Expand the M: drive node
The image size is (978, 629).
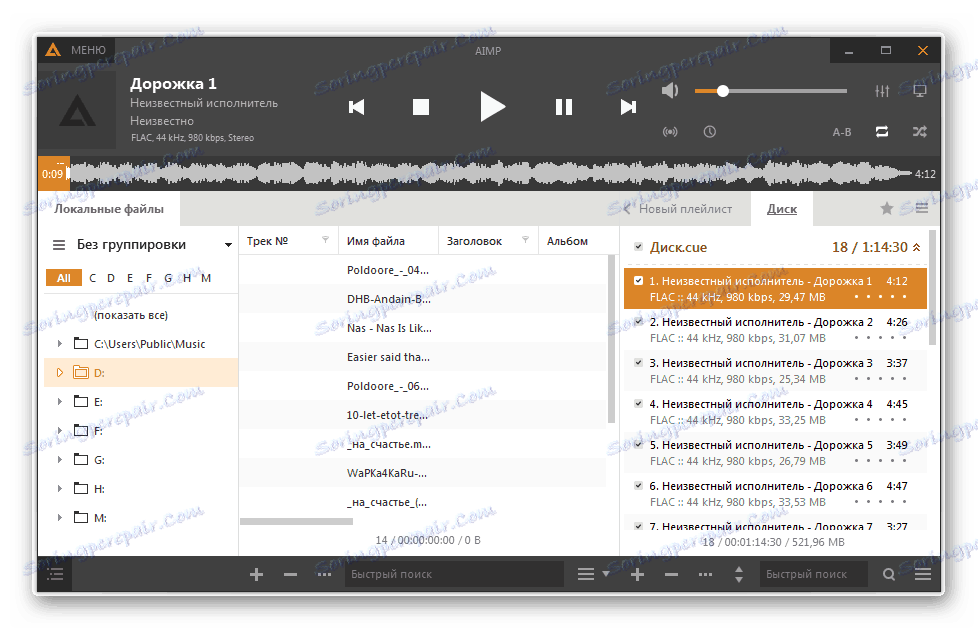(x=60, y=517)
